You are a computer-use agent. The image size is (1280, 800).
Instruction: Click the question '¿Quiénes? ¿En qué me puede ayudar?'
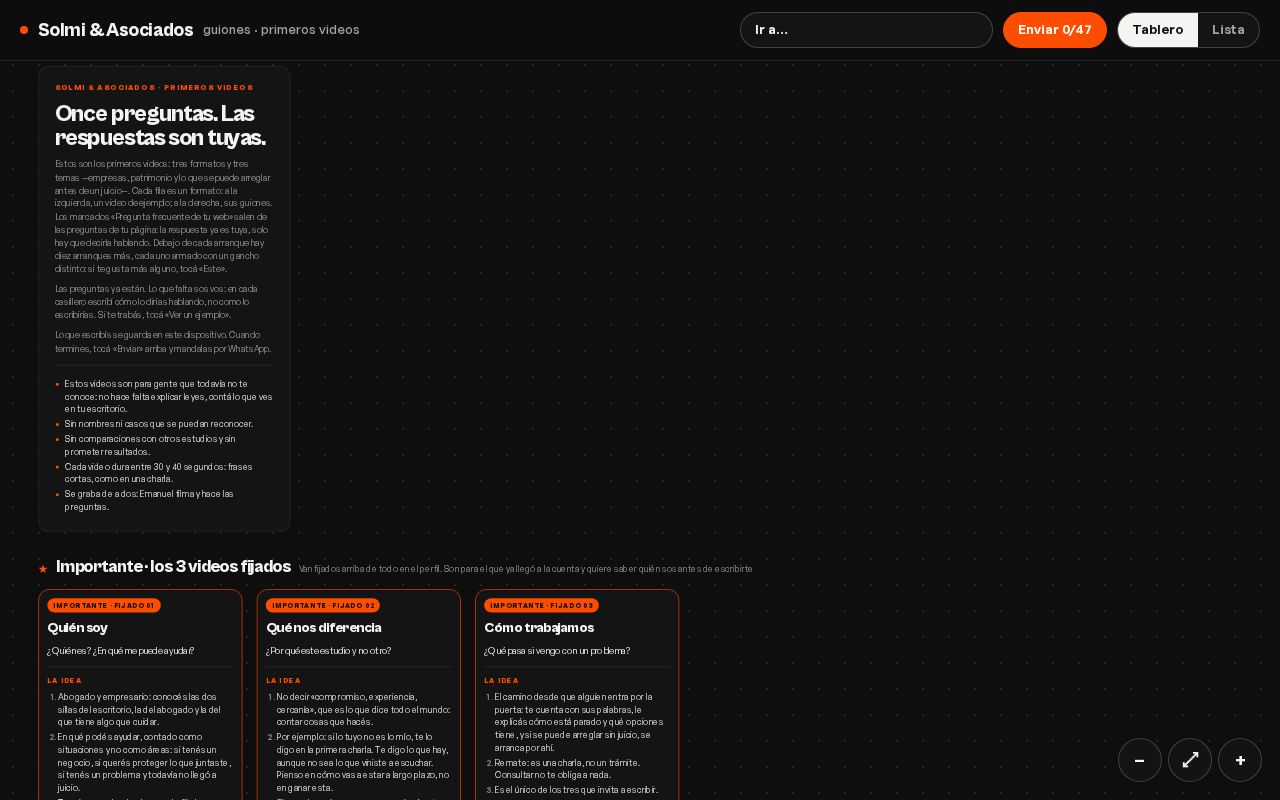point(121,651)
